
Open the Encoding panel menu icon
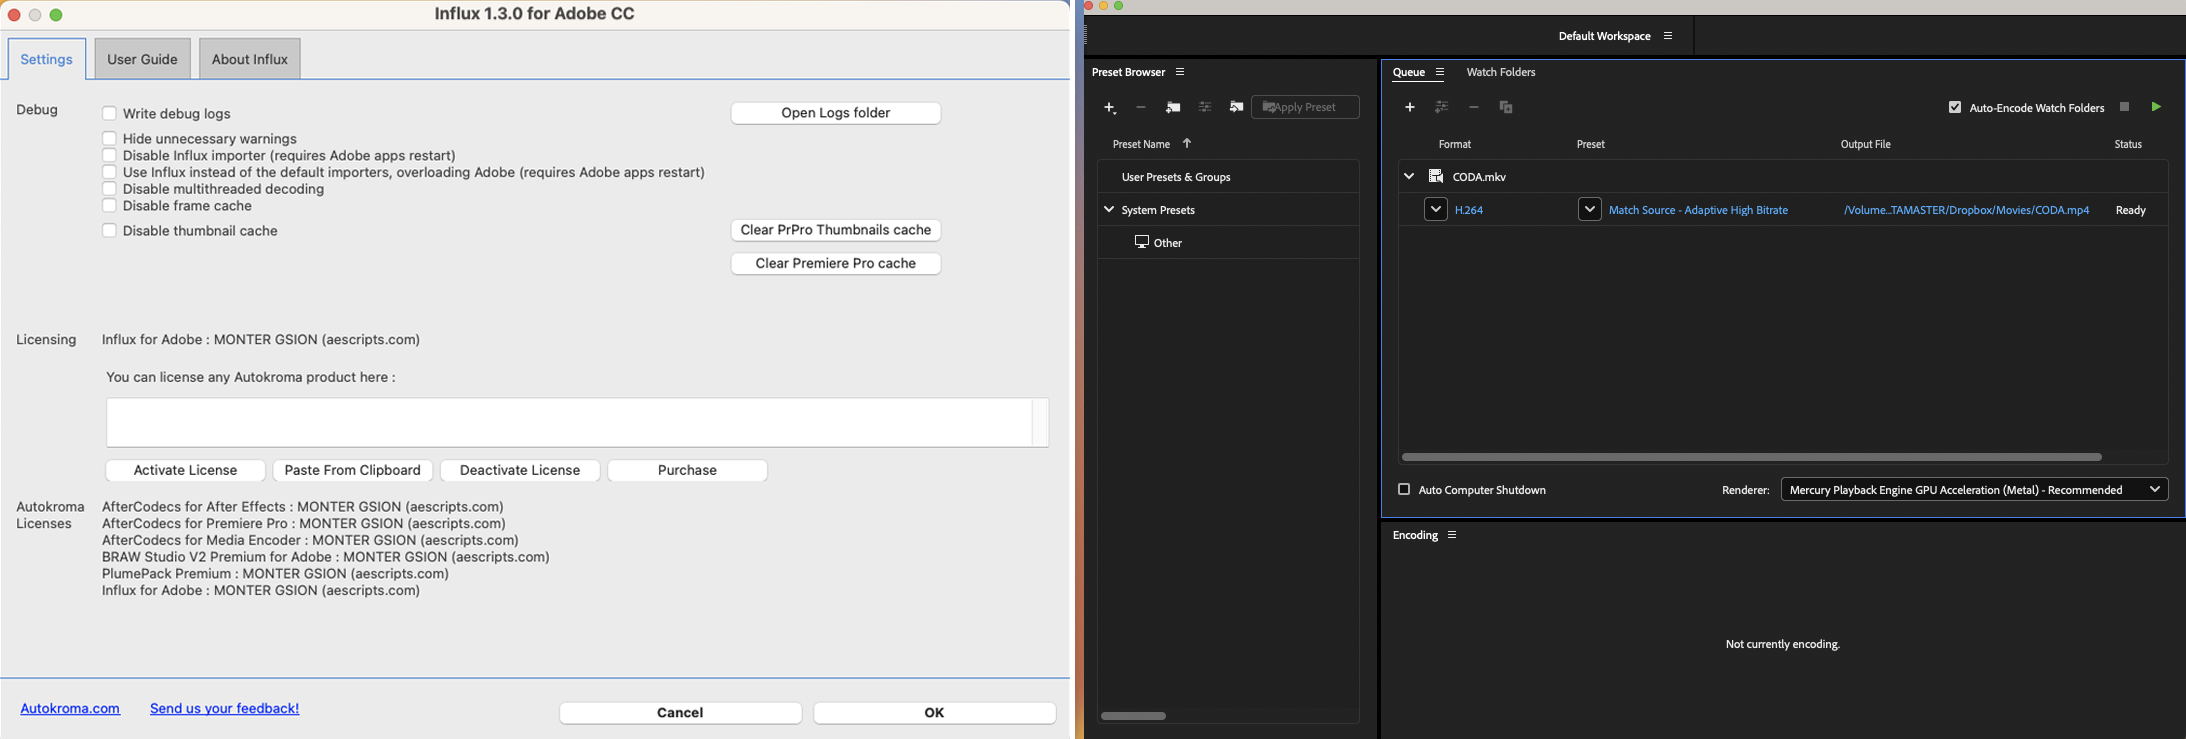pos(1452,535)
